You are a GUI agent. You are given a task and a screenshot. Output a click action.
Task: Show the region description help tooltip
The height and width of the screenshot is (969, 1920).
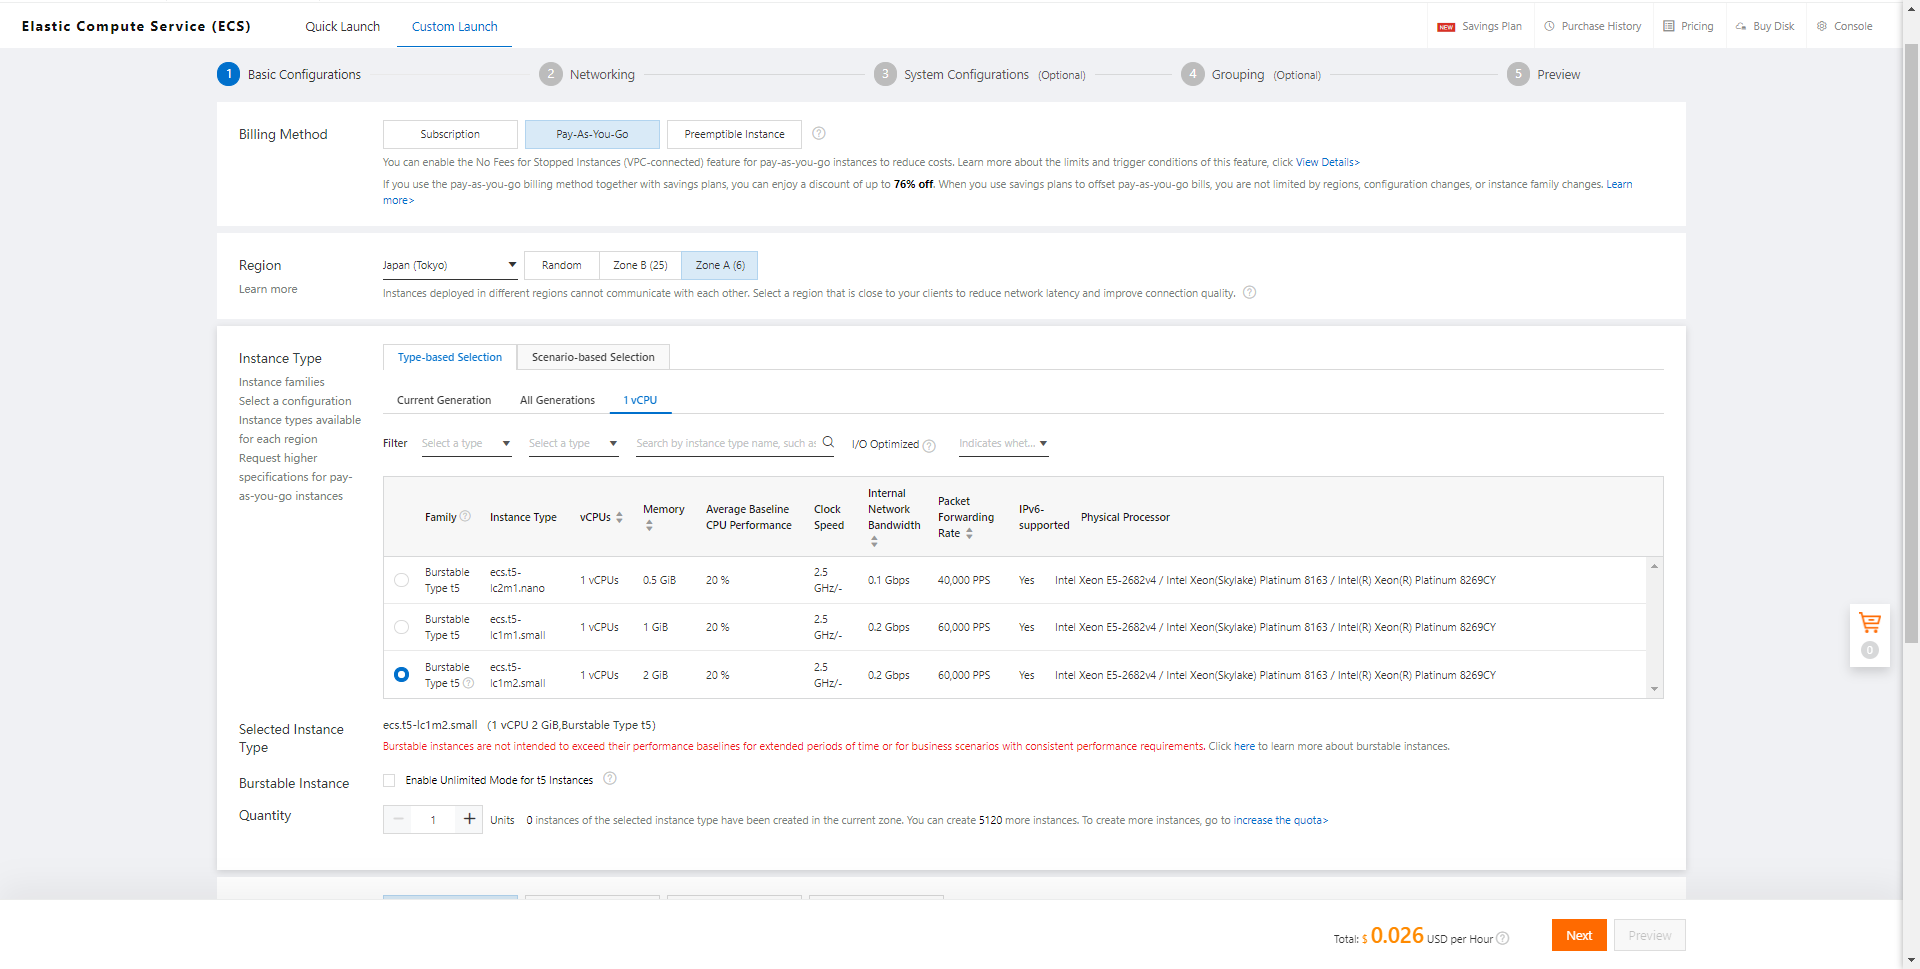(x=1249, y=293)
